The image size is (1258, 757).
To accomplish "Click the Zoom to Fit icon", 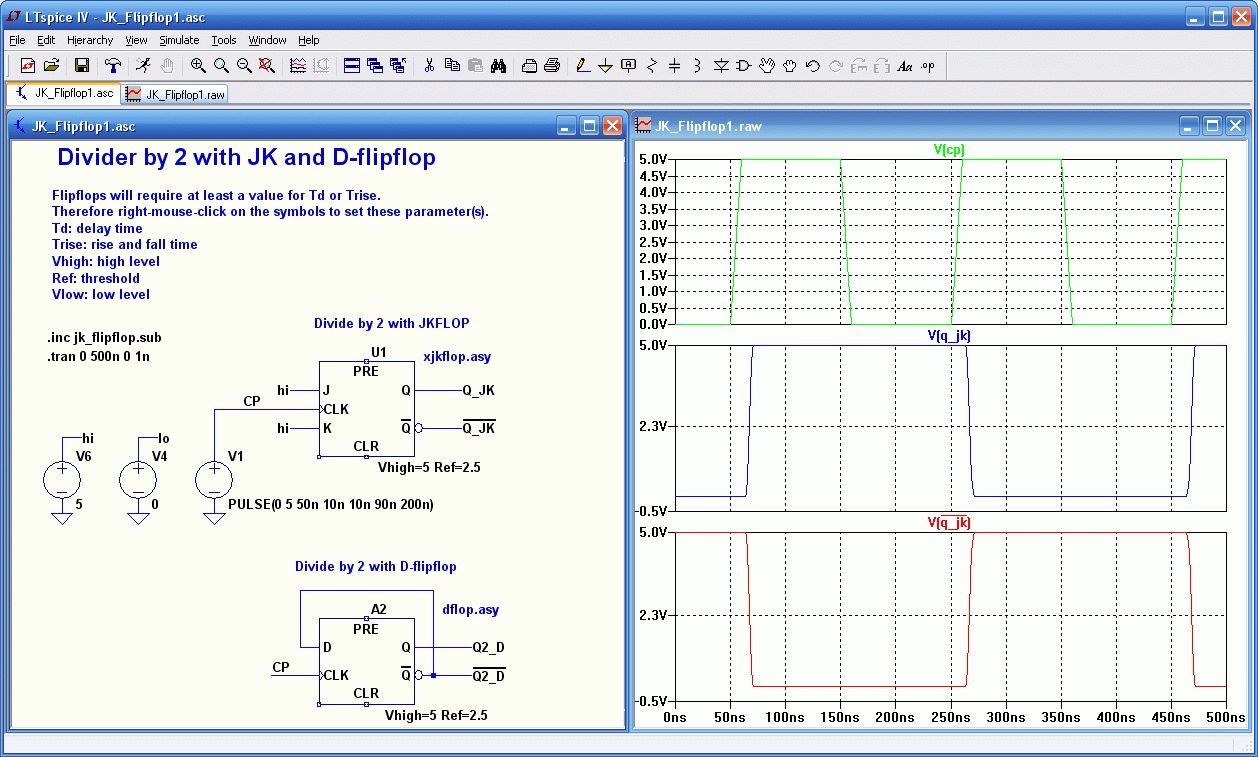I will point(267,66).
